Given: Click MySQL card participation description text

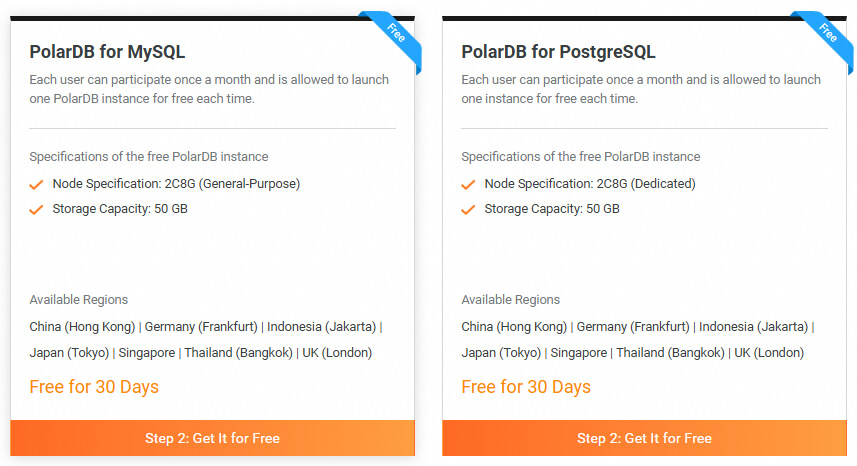Looking at the screenshot, I should pos(209,89).
